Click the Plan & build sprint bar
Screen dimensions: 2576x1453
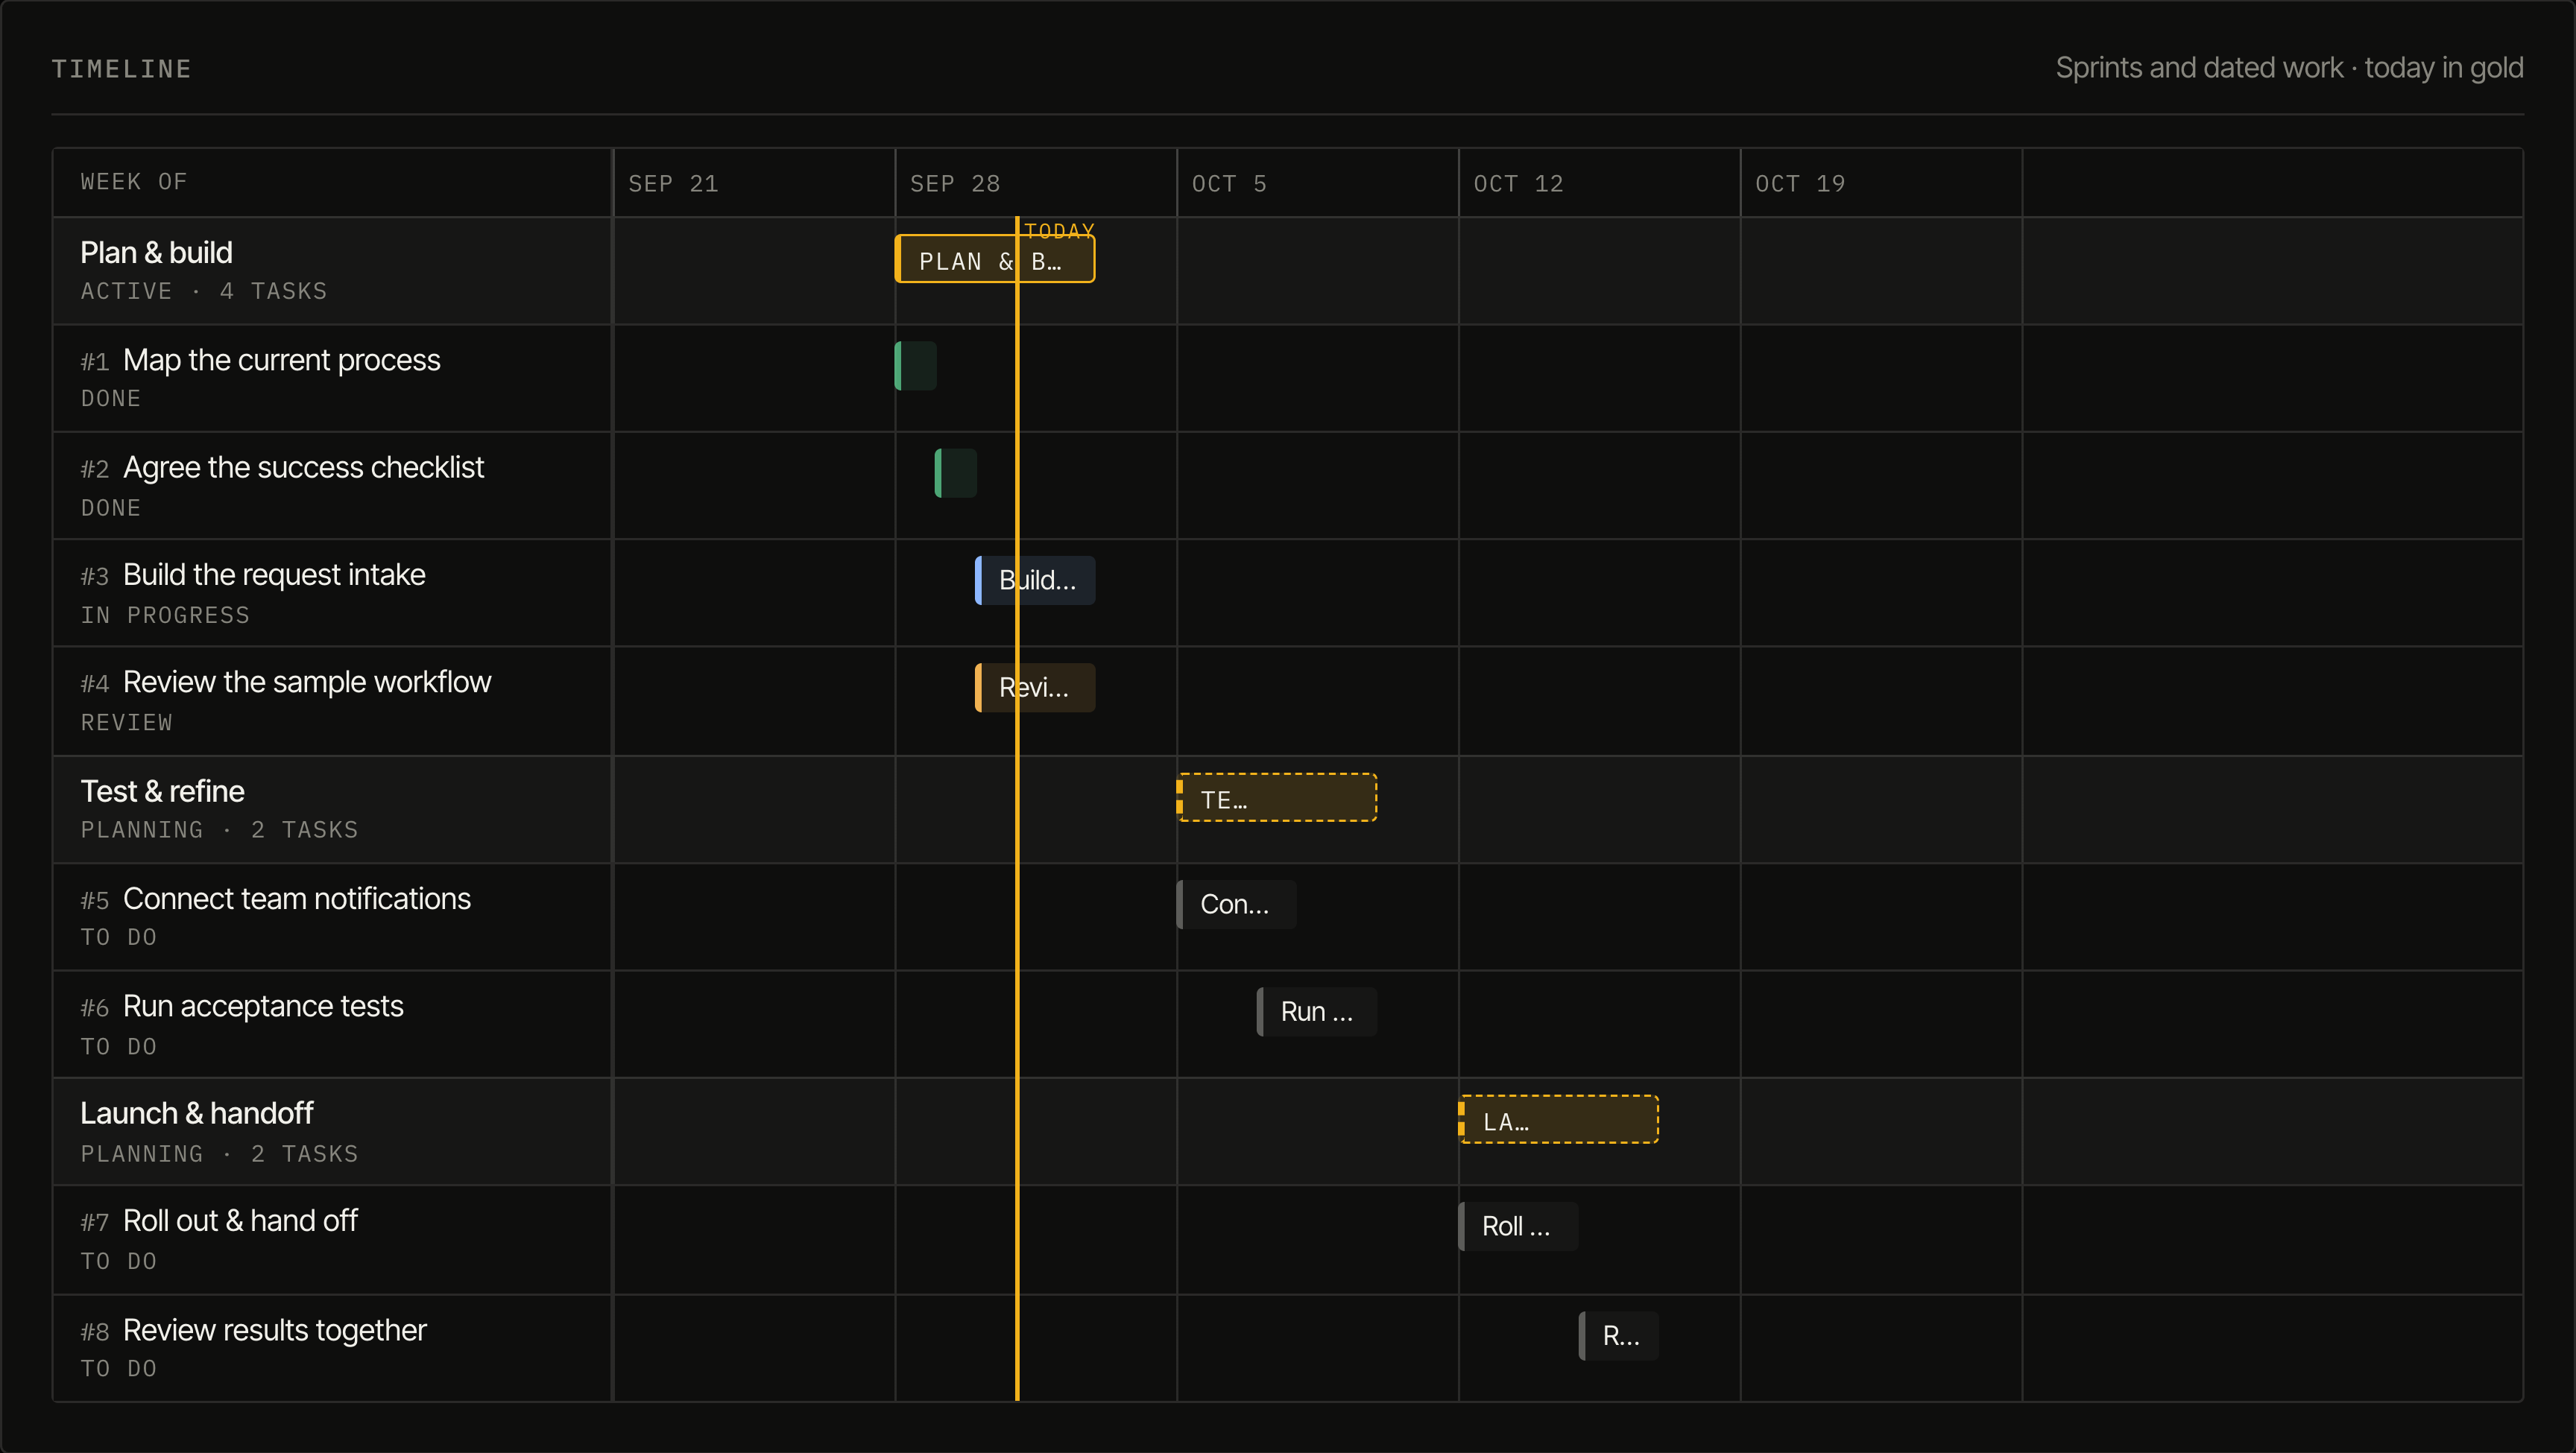click(x=995, y=259)
